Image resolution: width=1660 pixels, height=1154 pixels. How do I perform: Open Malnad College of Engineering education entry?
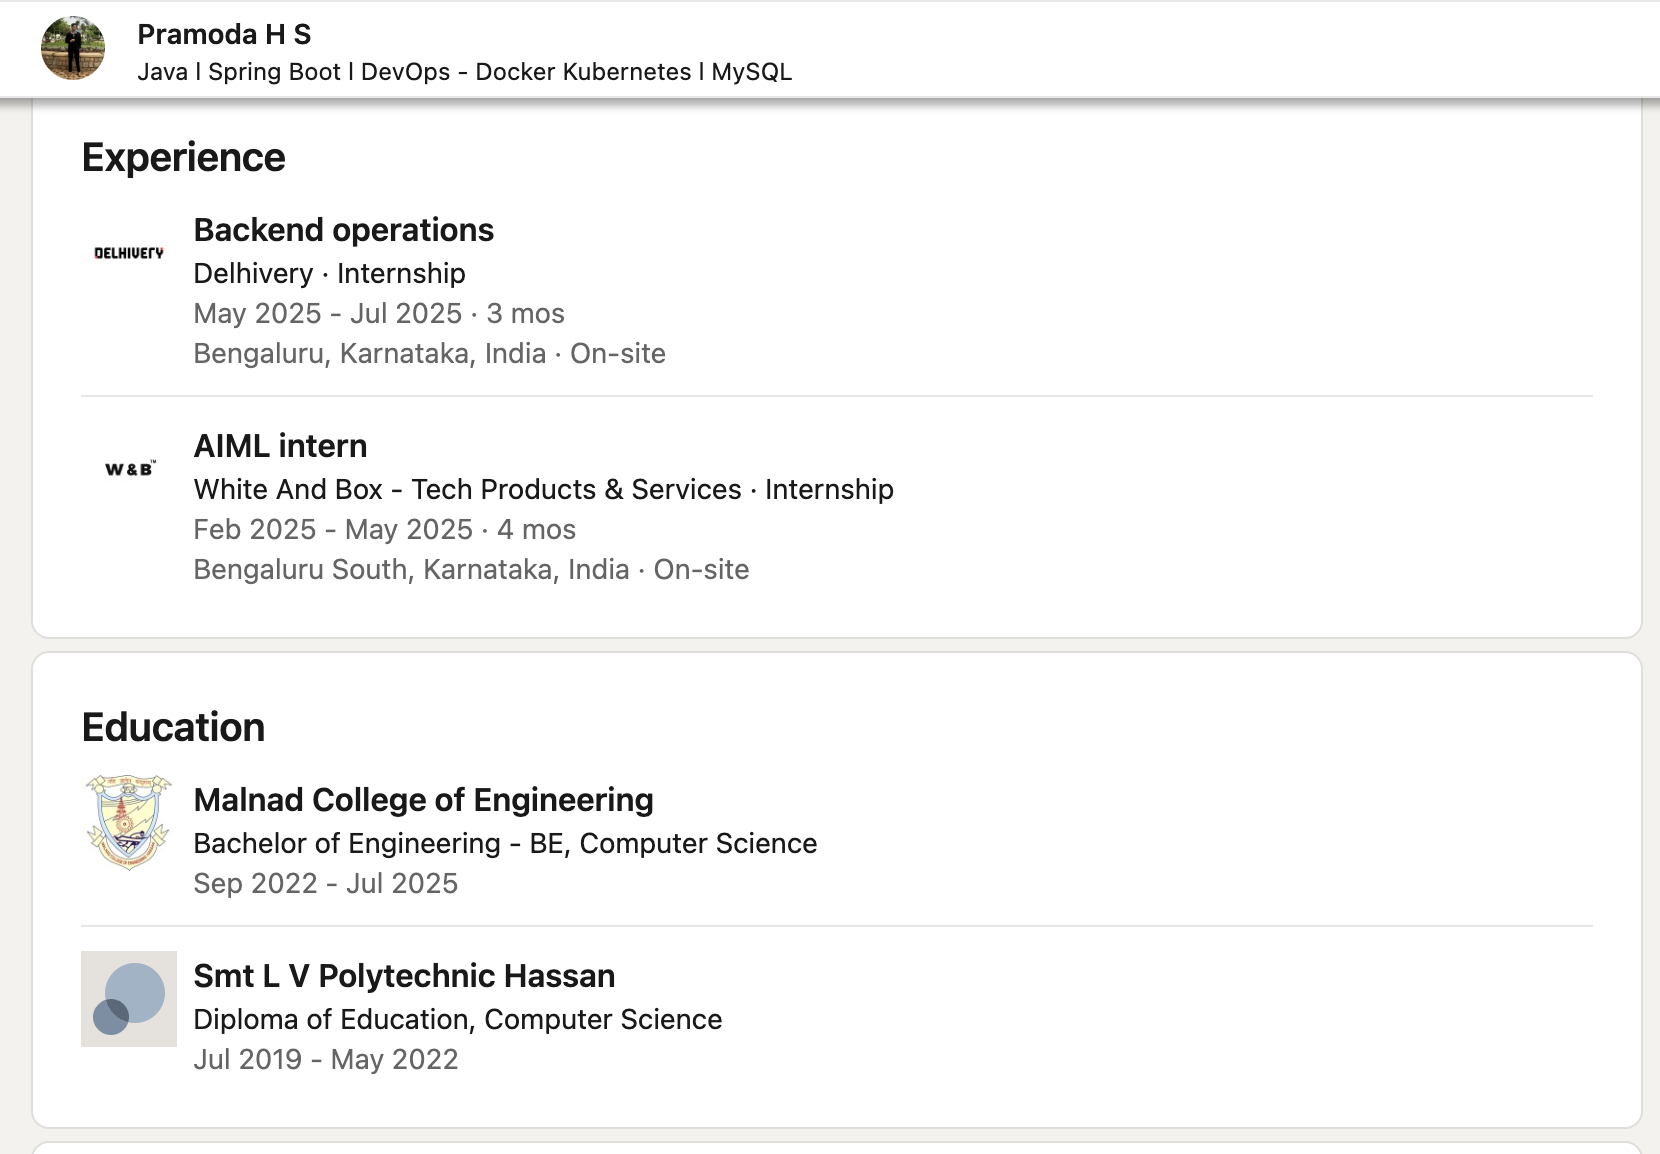pyautogui.click(x=423, y=799)
